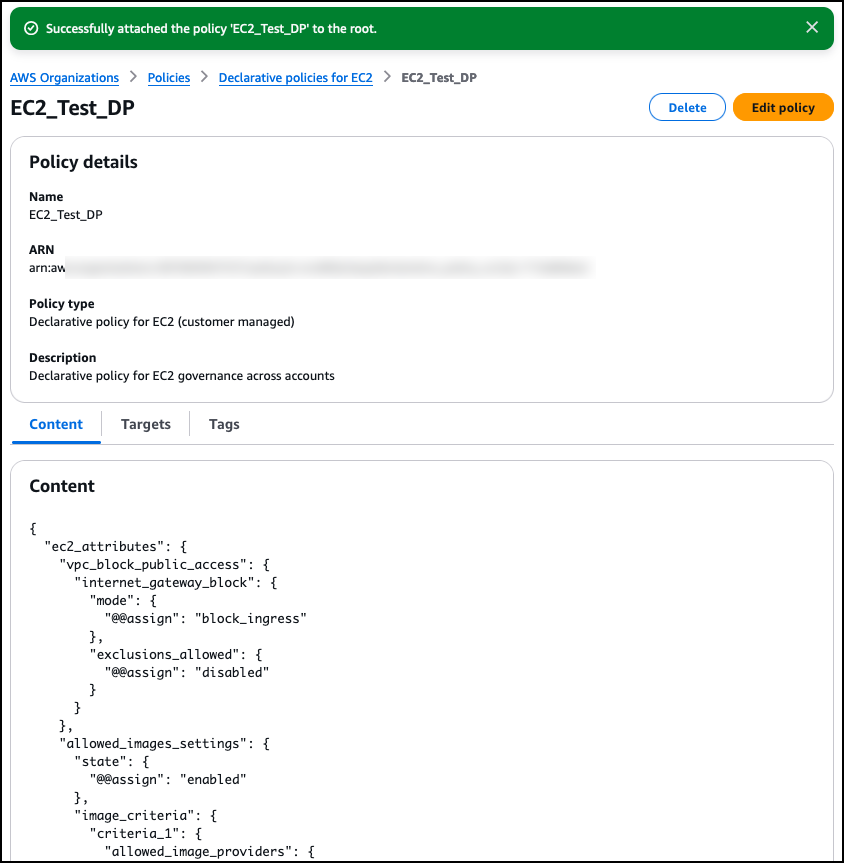Click the policy name value EC2_Test_DP
This screenshot has width=844, height=863.
click(66, 215)
